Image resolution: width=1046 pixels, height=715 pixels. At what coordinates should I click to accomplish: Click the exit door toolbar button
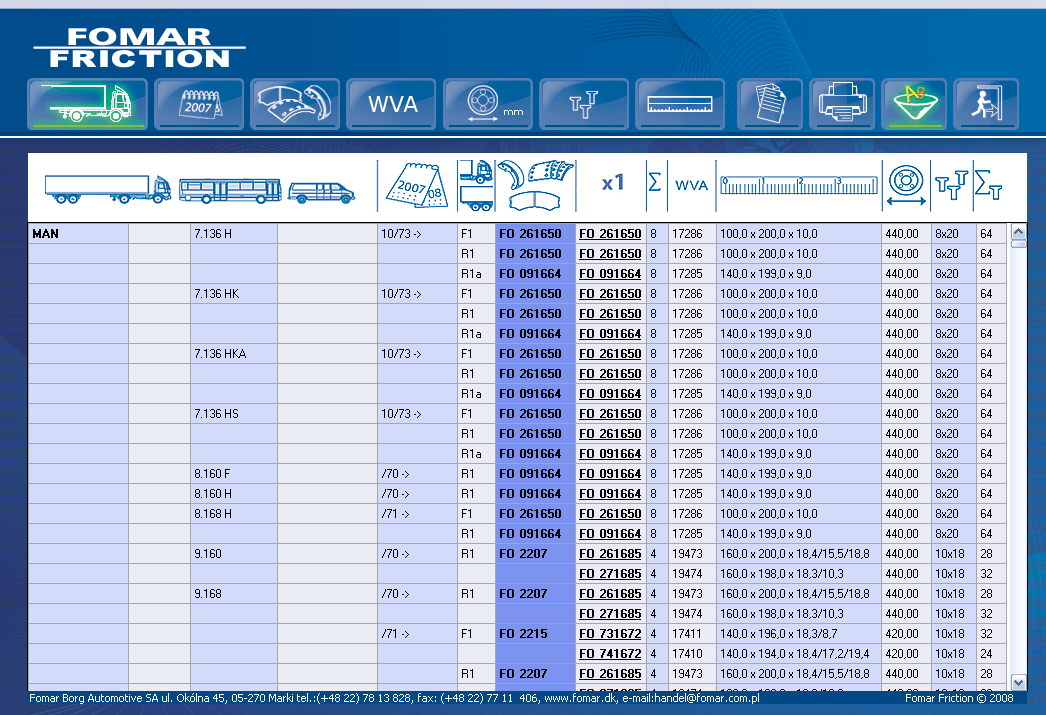[x=986, y=104]
